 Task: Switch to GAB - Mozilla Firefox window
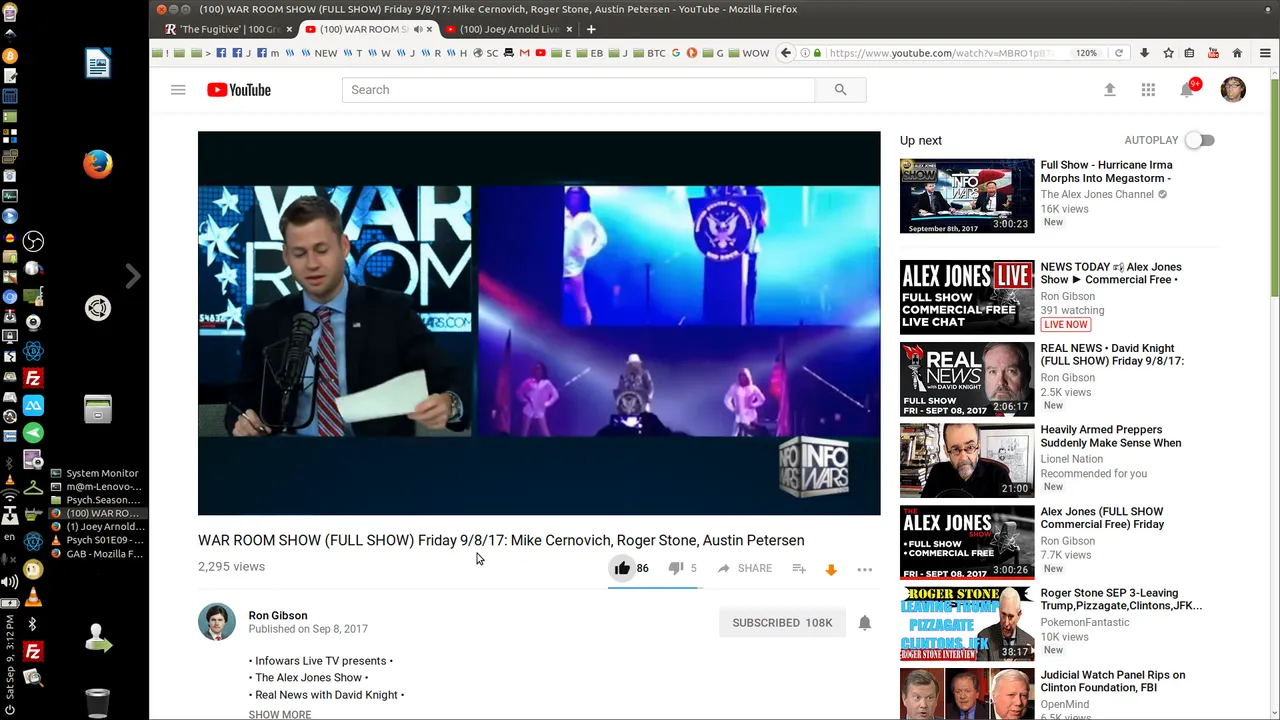(96, 553)
